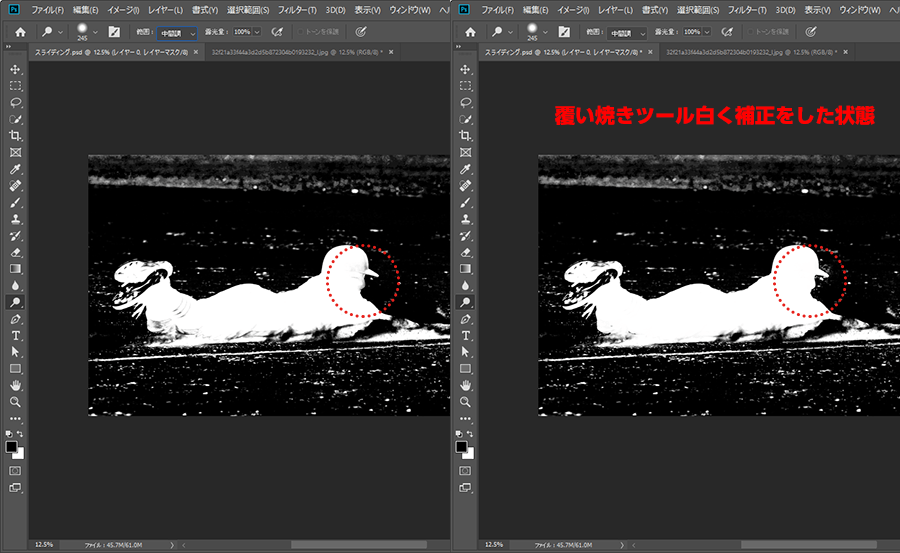This screenshot has width=900, height=553.
Task: Pick the Lasso tool in right window
Action: pyautogui.click(x=465, y=103)
